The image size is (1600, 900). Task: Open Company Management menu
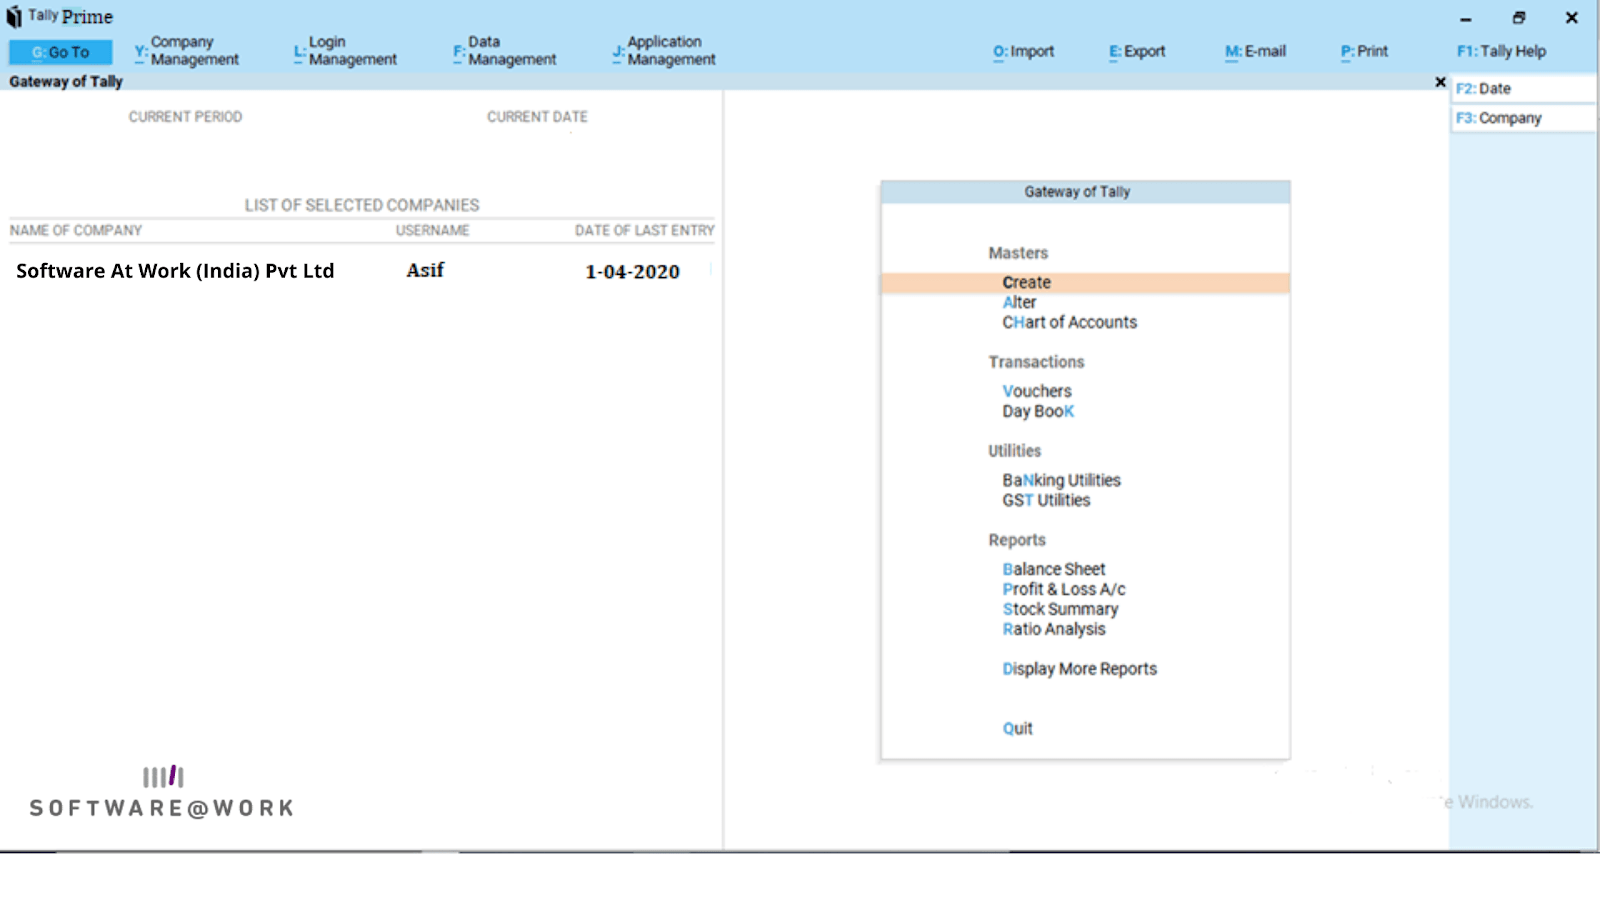click(x=187, y=51)
